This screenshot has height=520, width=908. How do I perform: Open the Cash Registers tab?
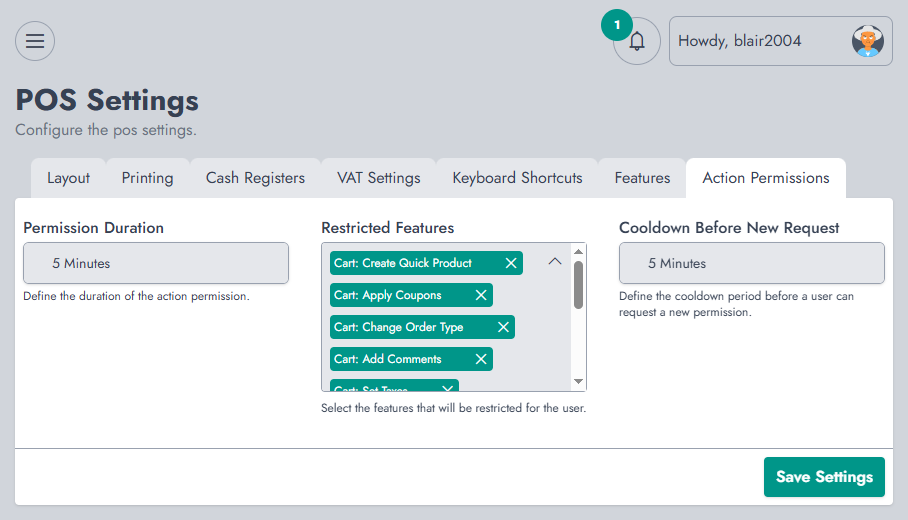pyautogui.click(x=255, y=178)
